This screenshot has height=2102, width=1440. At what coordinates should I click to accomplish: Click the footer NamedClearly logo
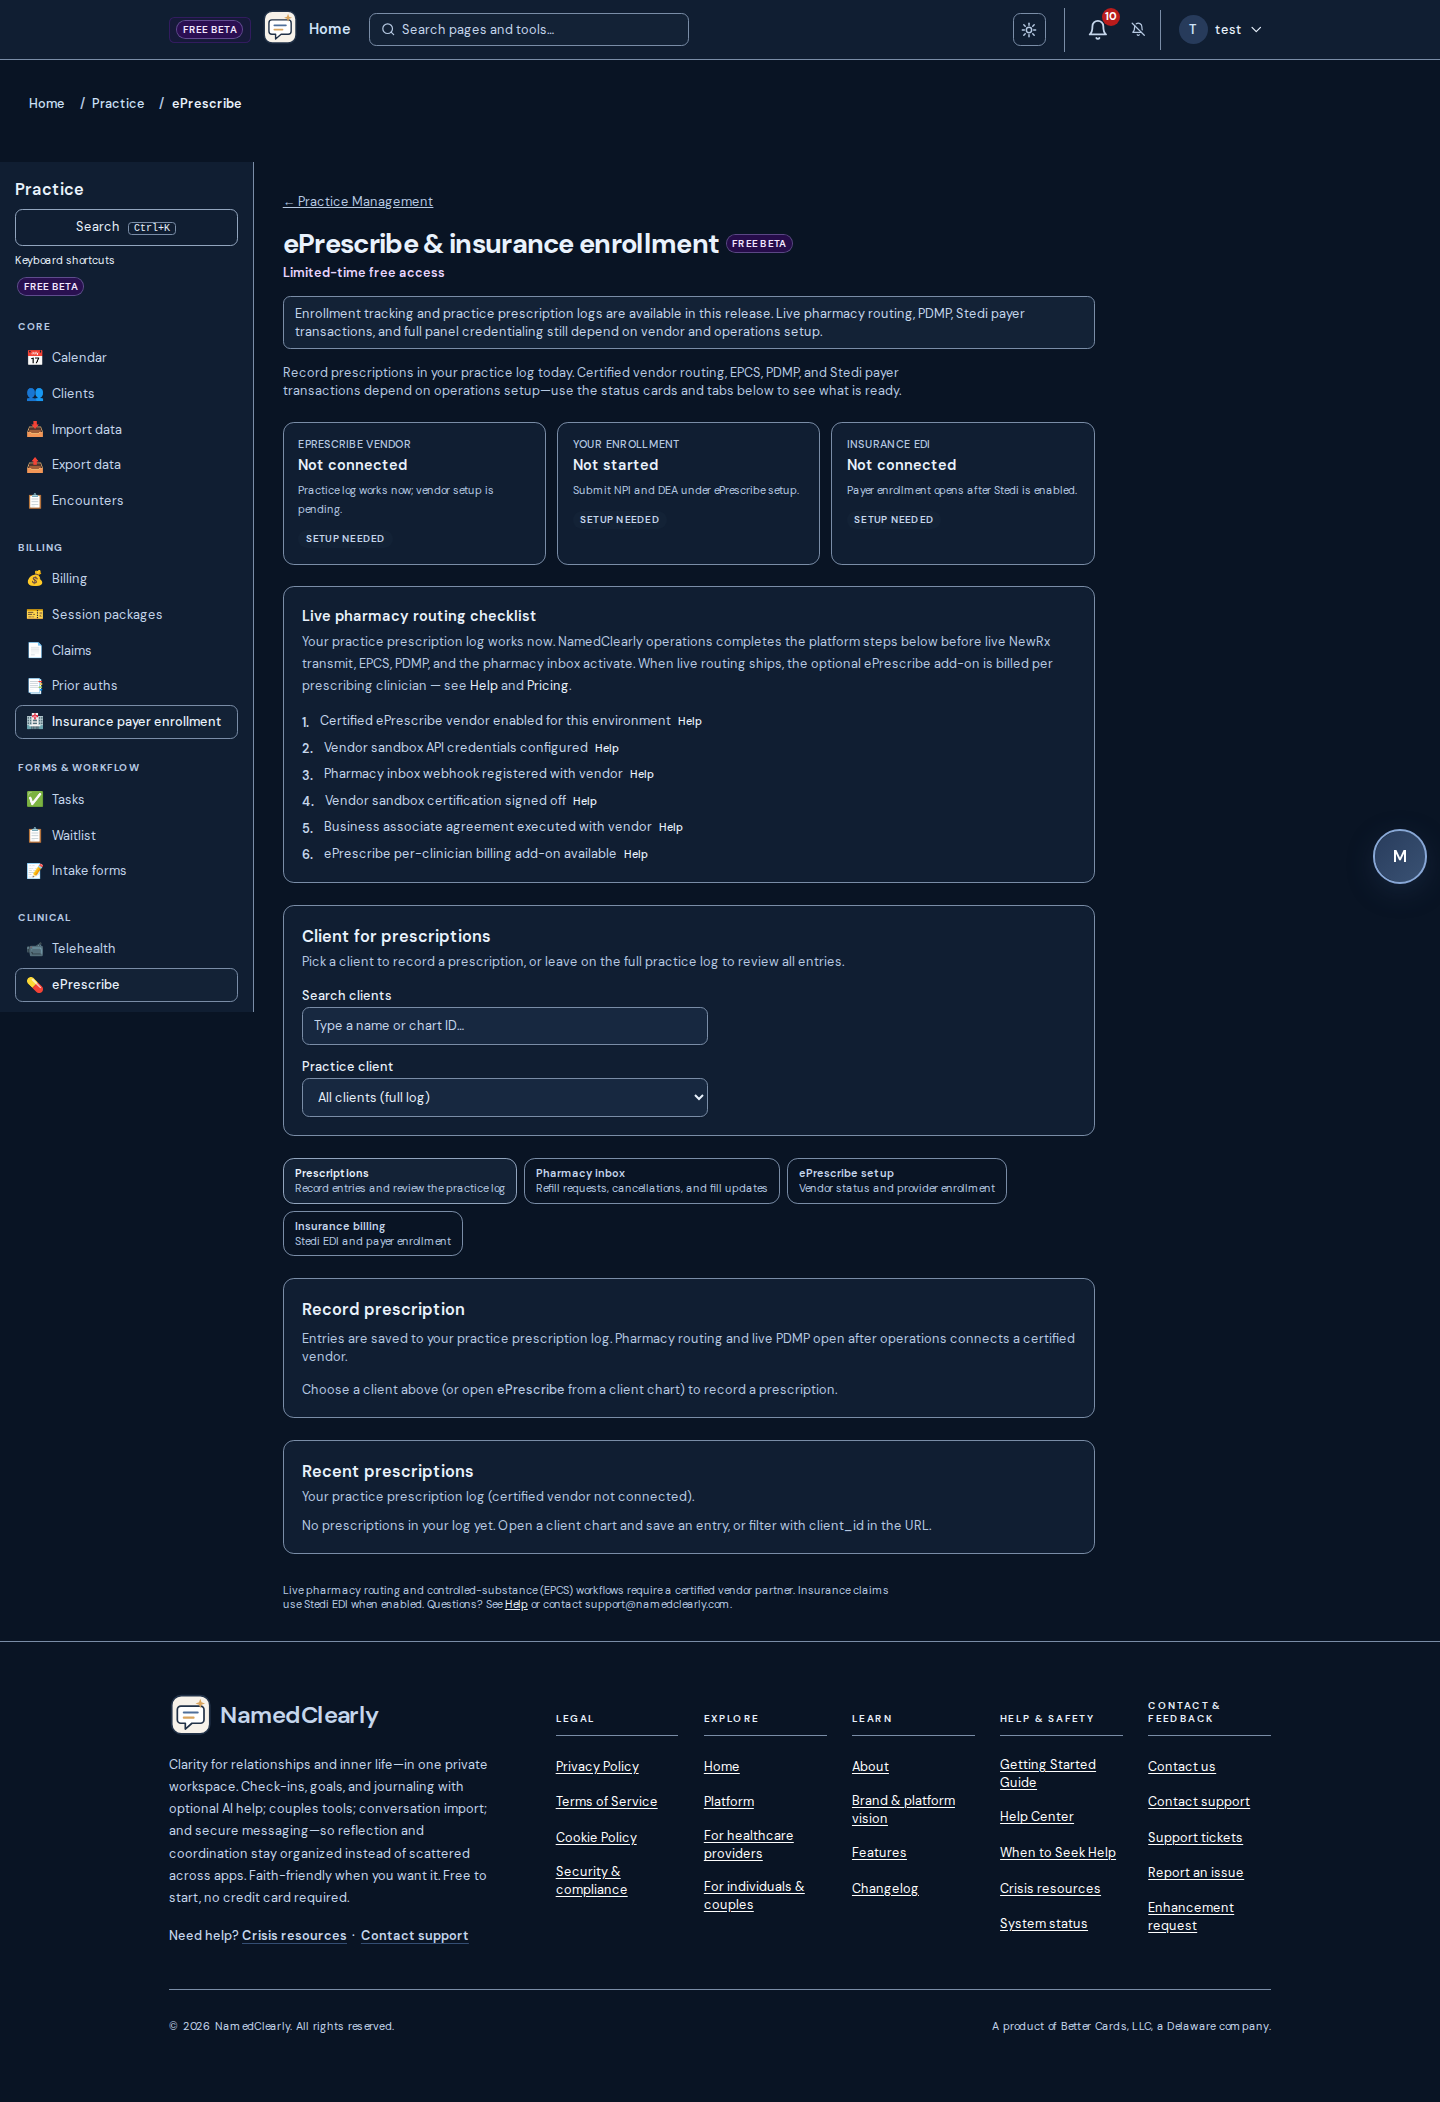coord(190,1715)
